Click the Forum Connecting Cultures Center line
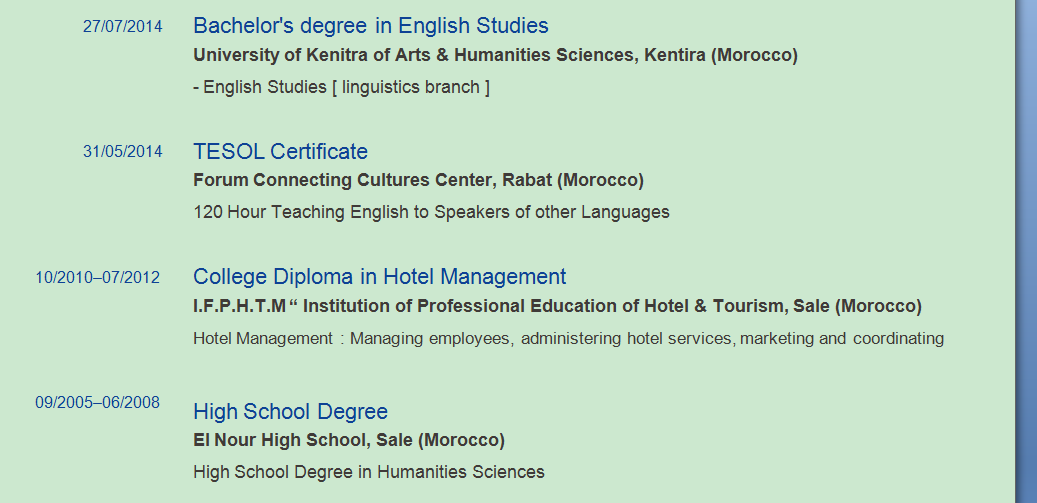1037x503 pixels. pyautogui.click(x=418, y=180)
